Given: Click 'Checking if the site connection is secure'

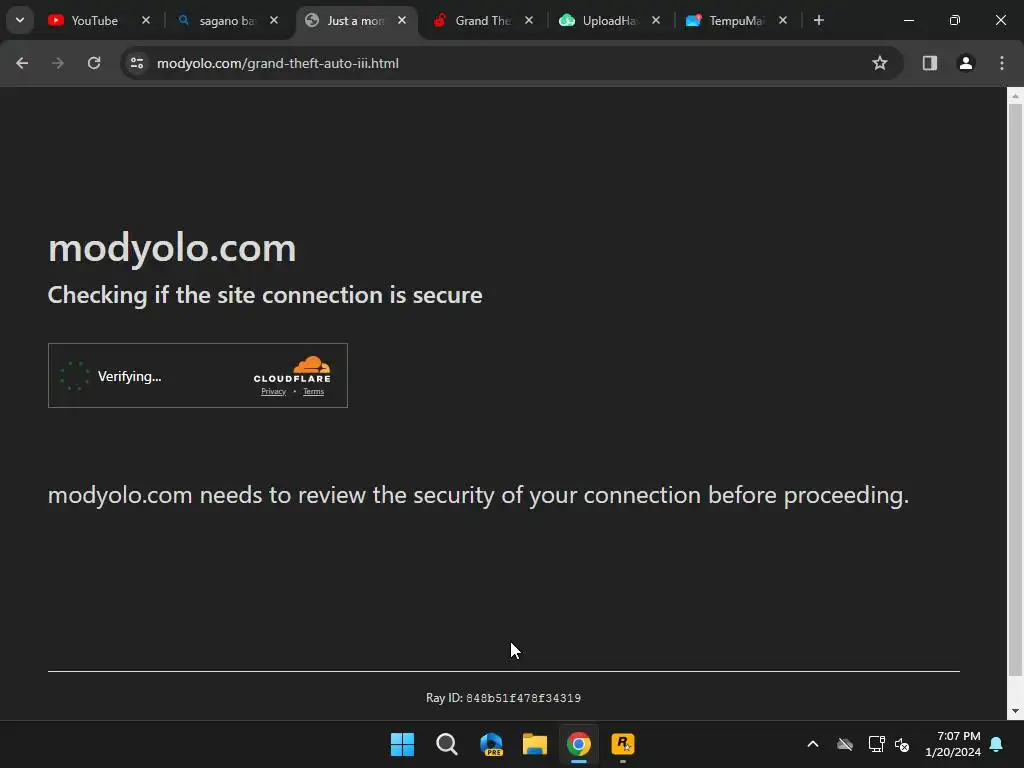Looking at the screenshot, I should tap(265, 295).
